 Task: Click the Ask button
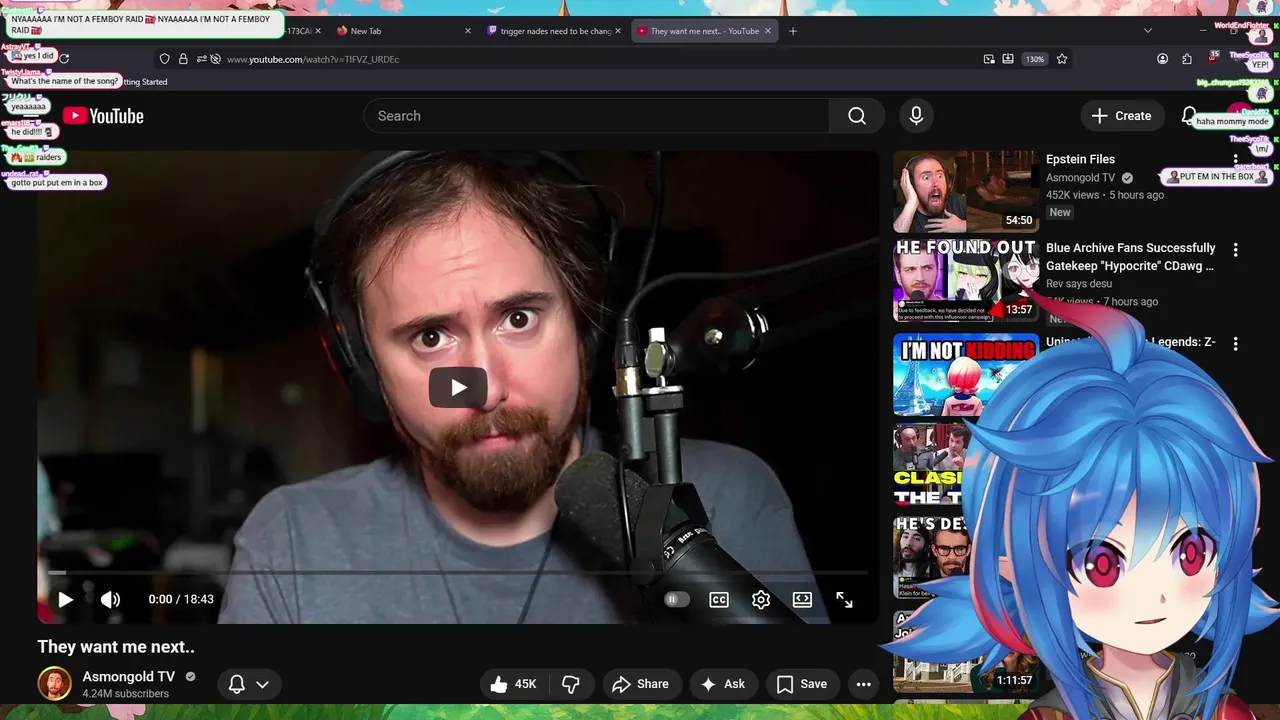(722, 684)
